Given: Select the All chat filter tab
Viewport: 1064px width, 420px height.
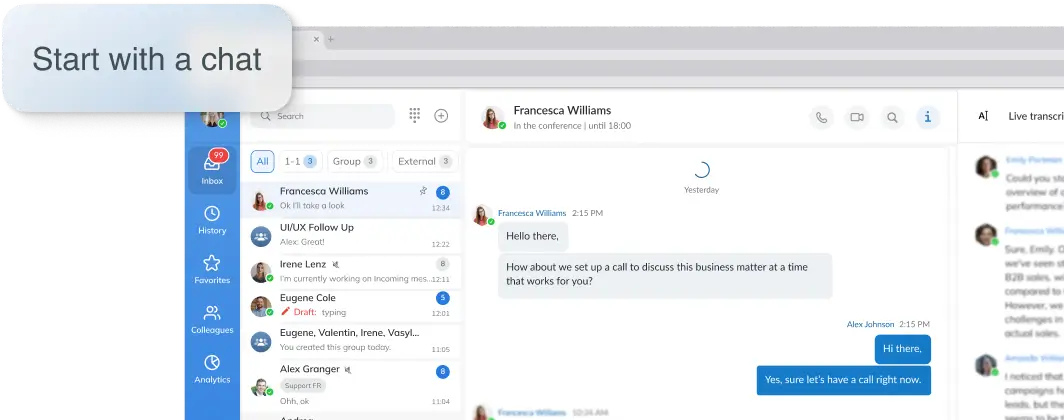Looking at the screenshot, I should tap(262, 161).
